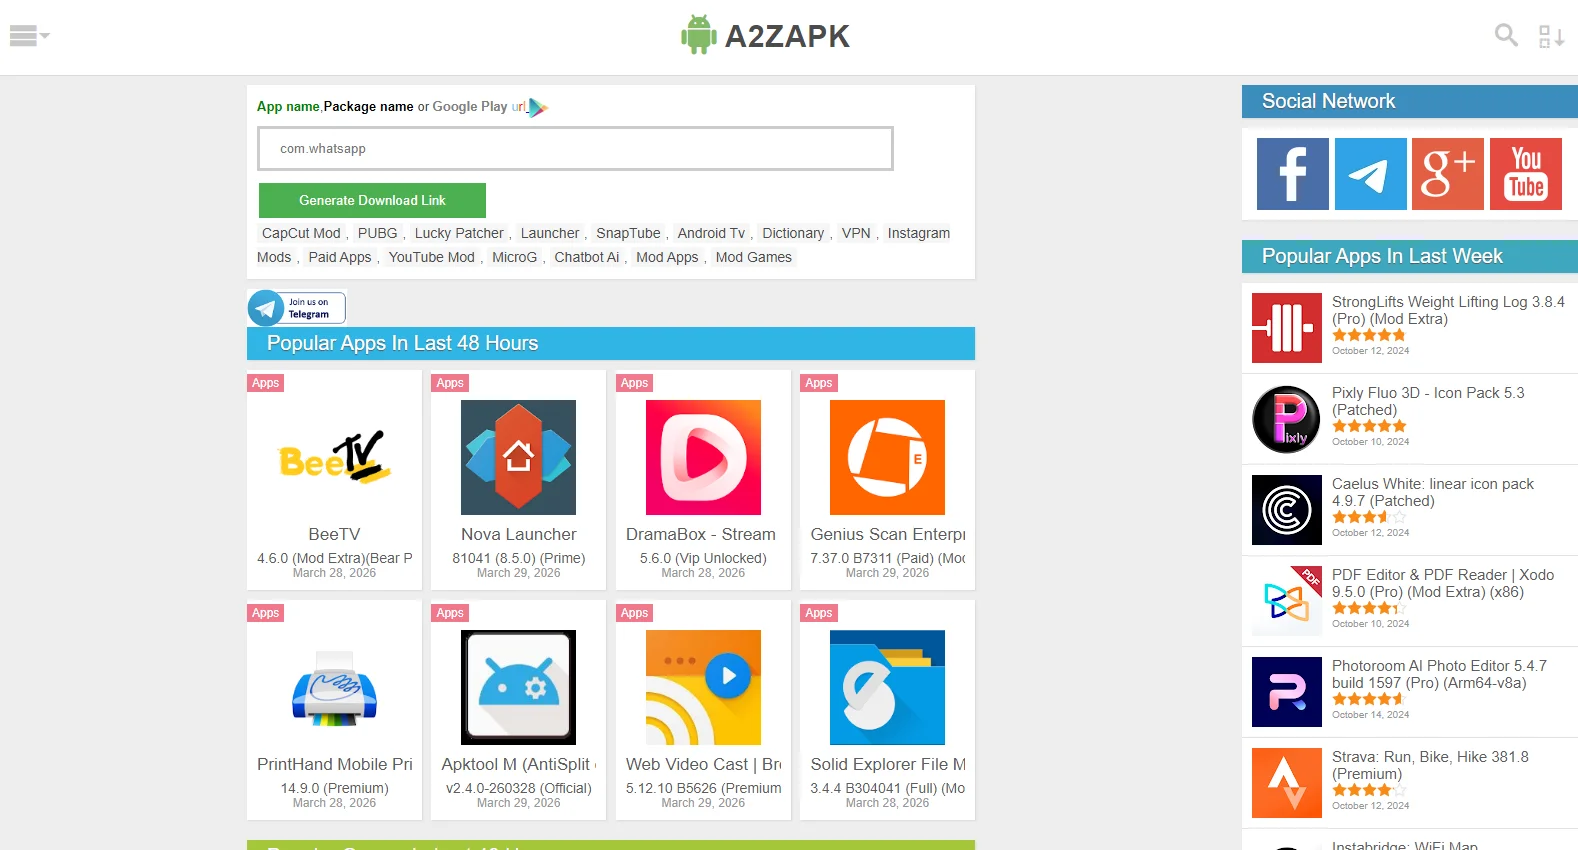Screen dimensions: 1578x850
Task: Open the Web Video Cast app icon
Action: 703,688
